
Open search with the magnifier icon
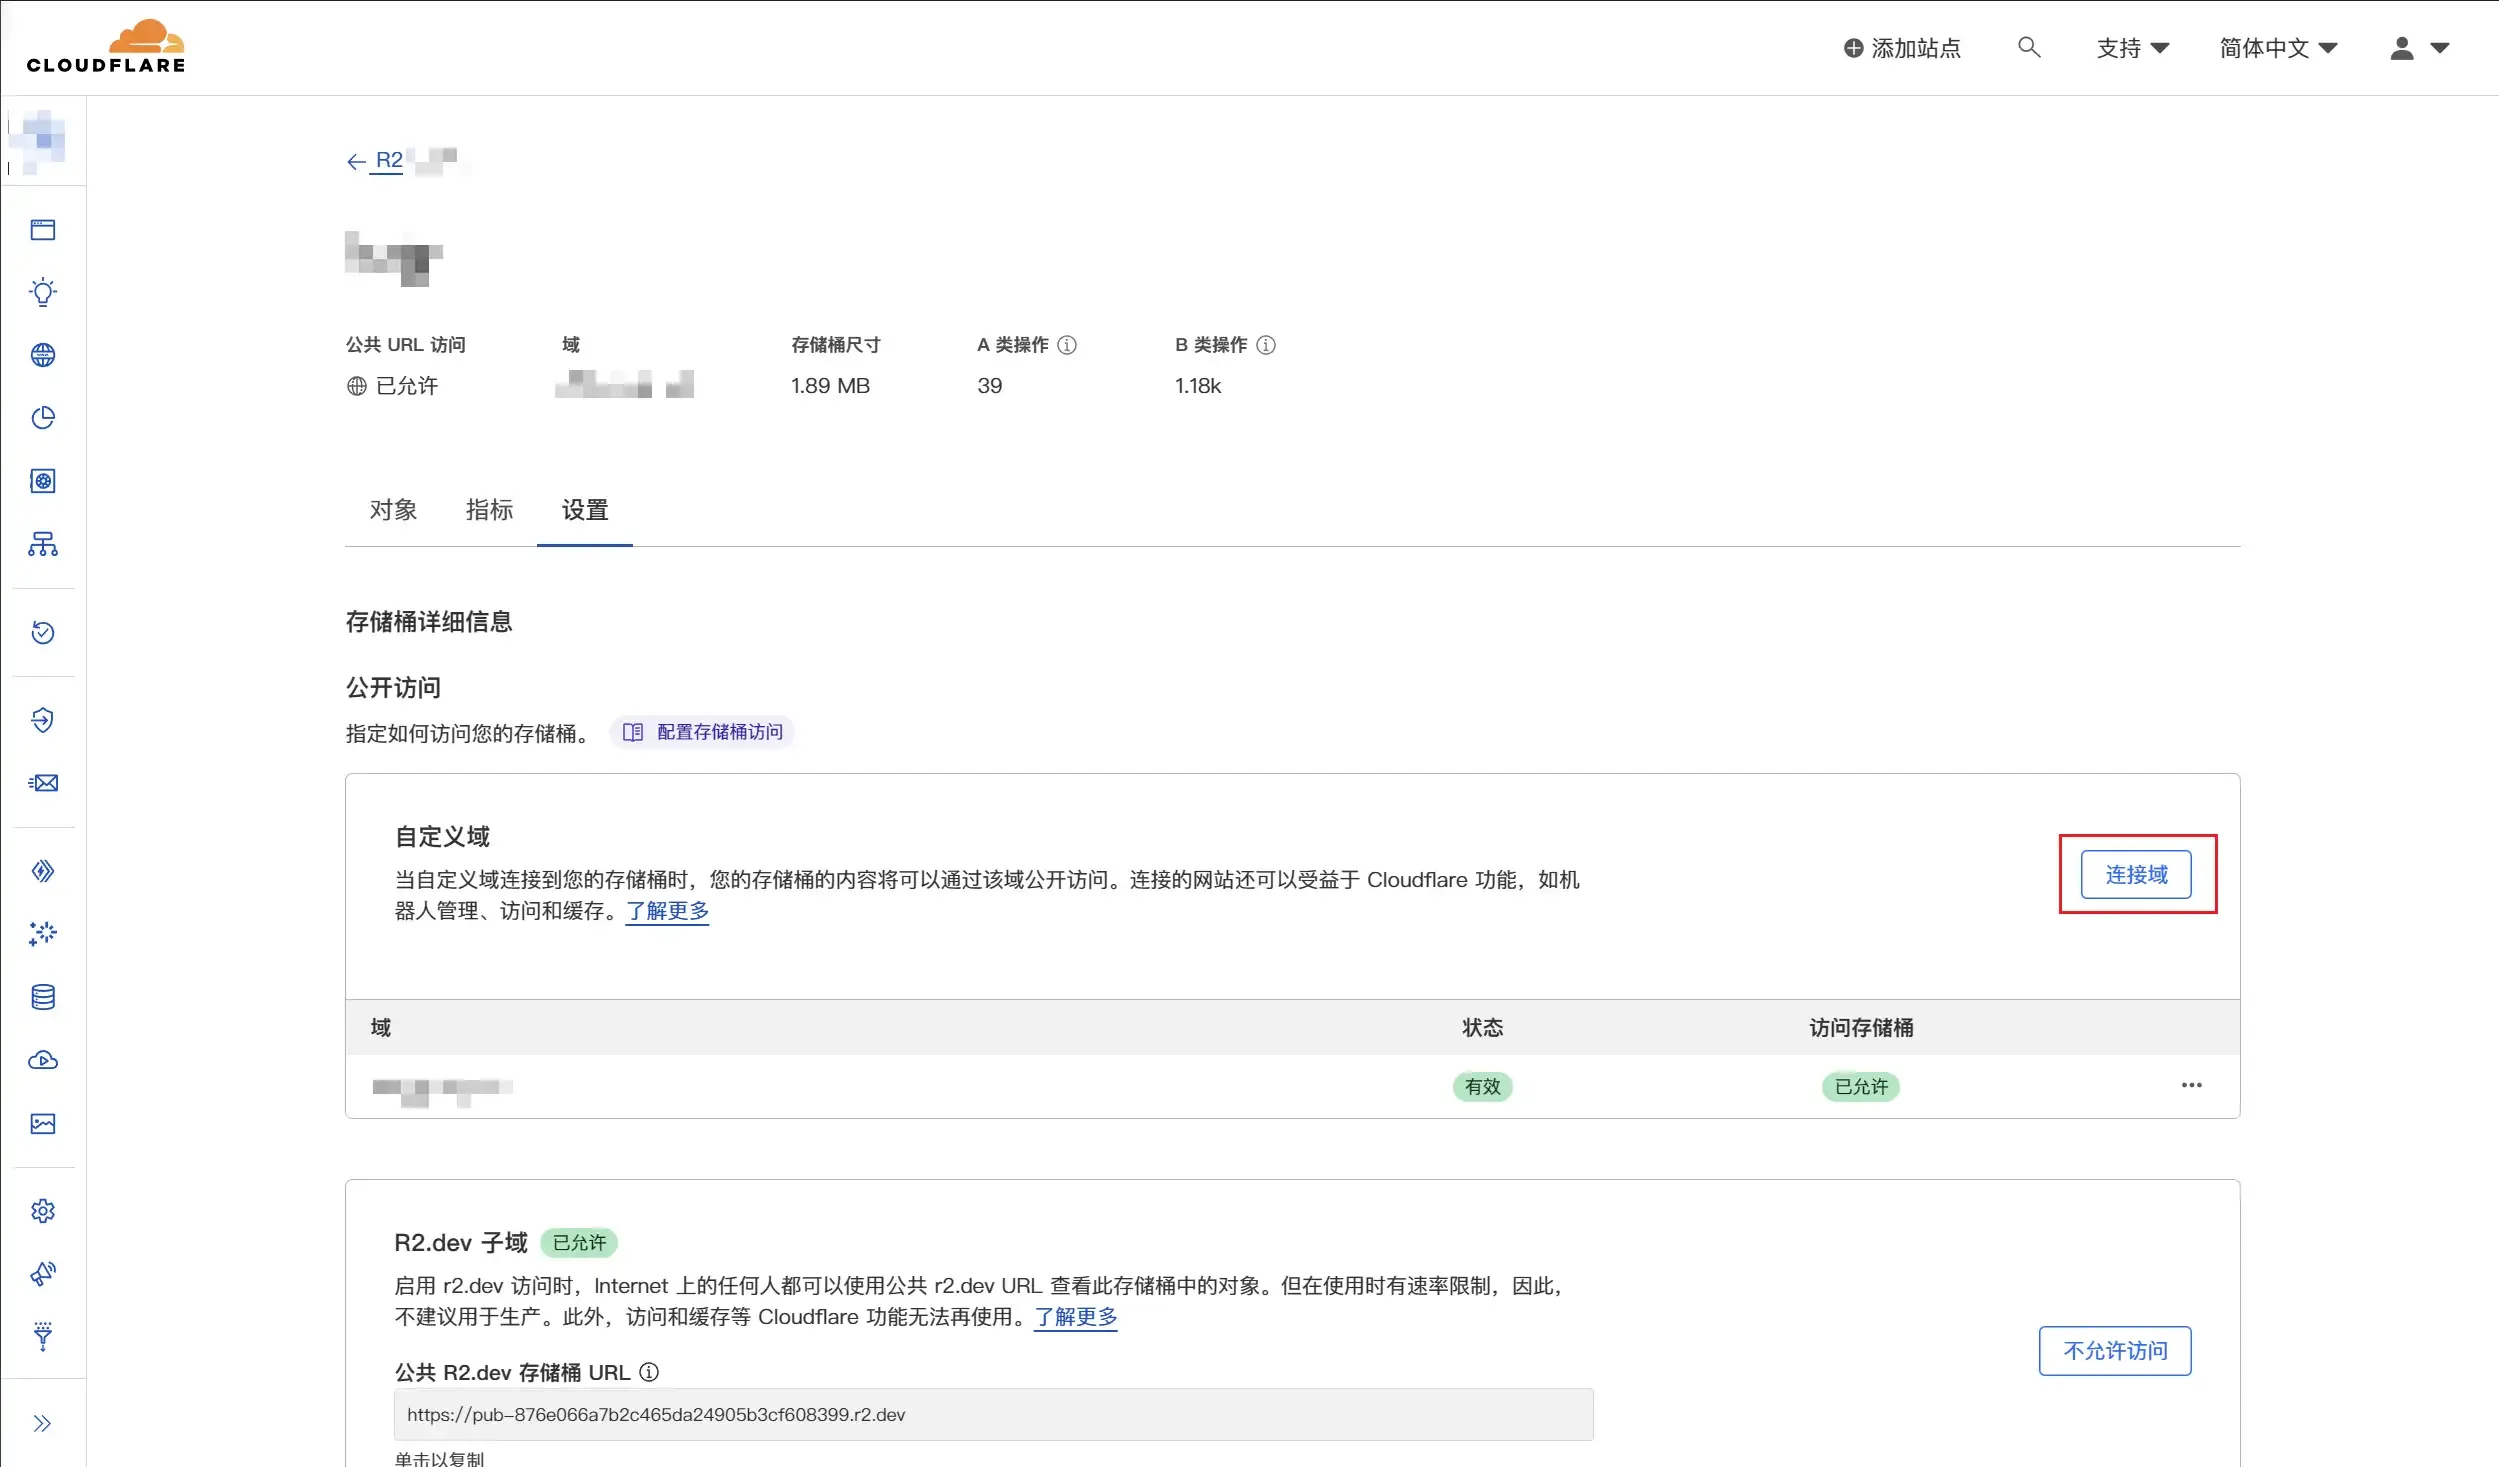(x=2028, y=47)
